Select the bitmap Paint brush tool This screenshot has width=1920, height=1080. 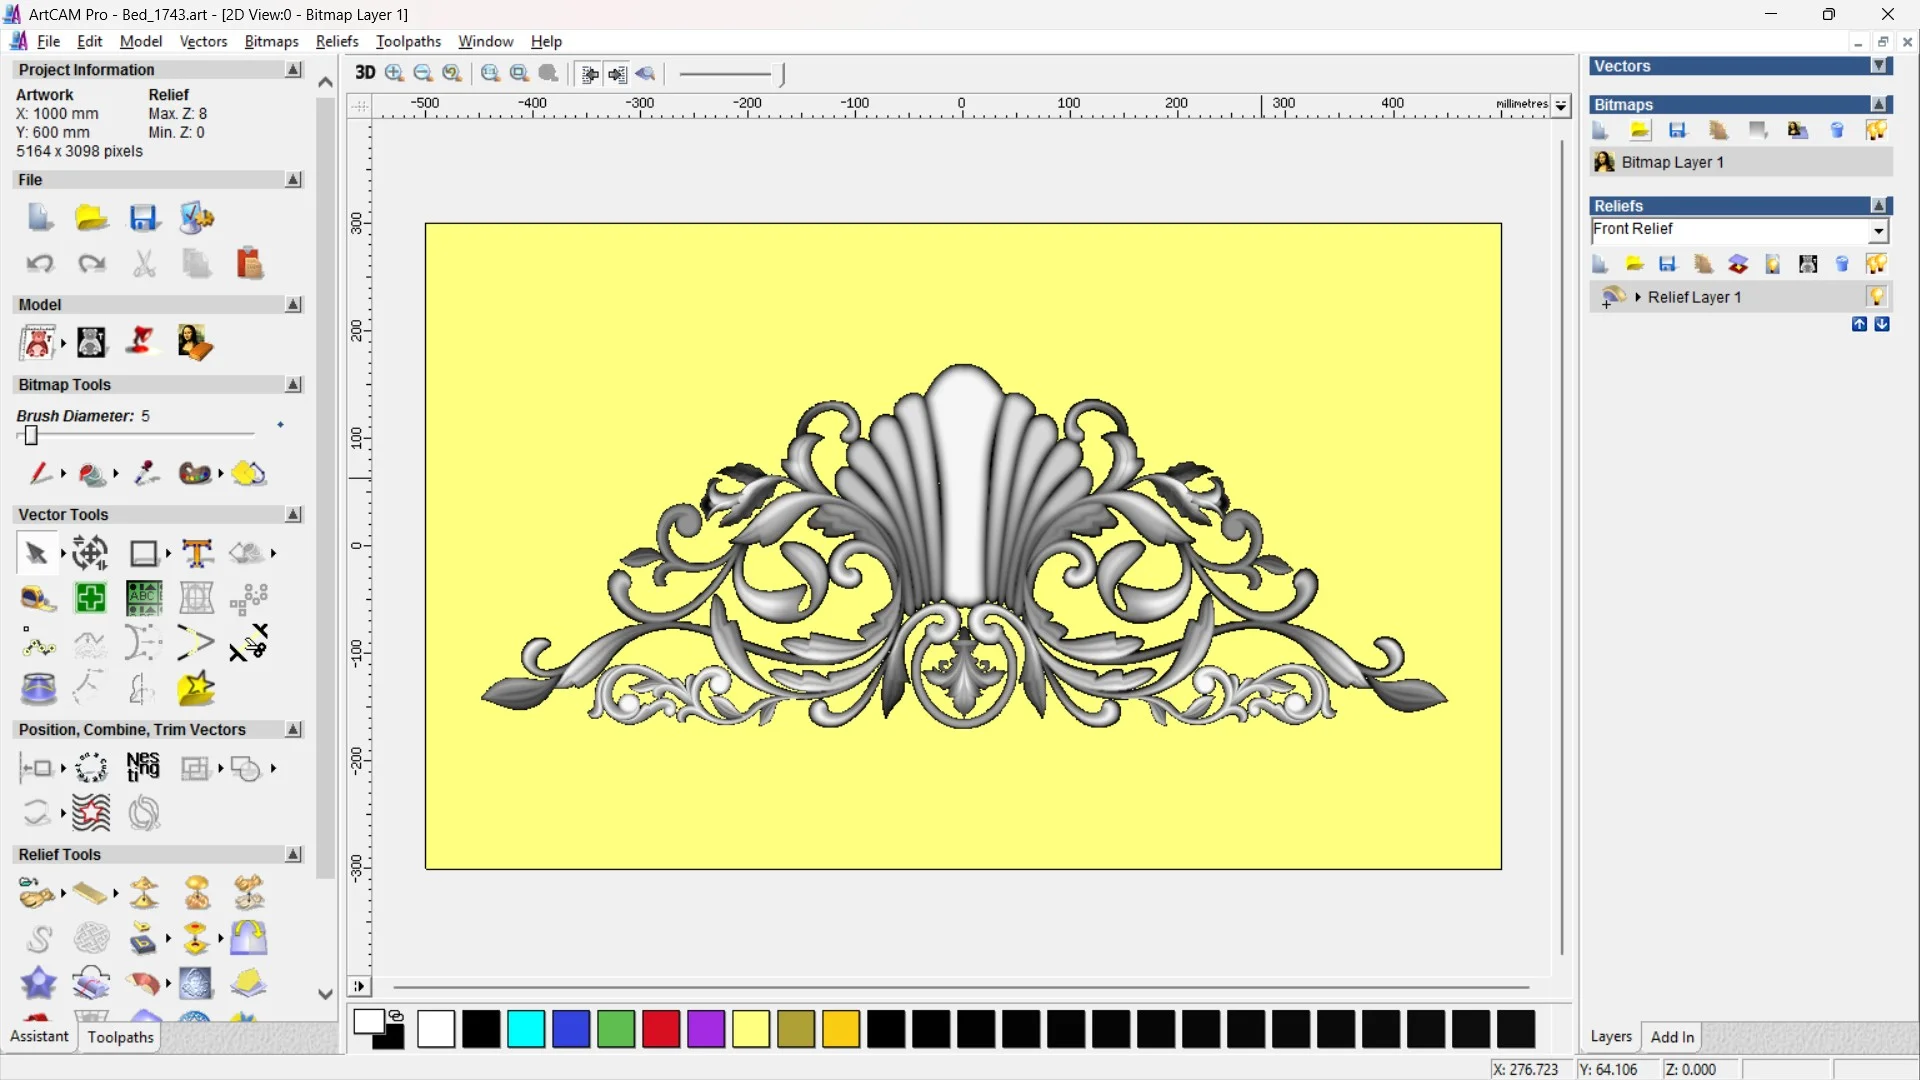40,473
